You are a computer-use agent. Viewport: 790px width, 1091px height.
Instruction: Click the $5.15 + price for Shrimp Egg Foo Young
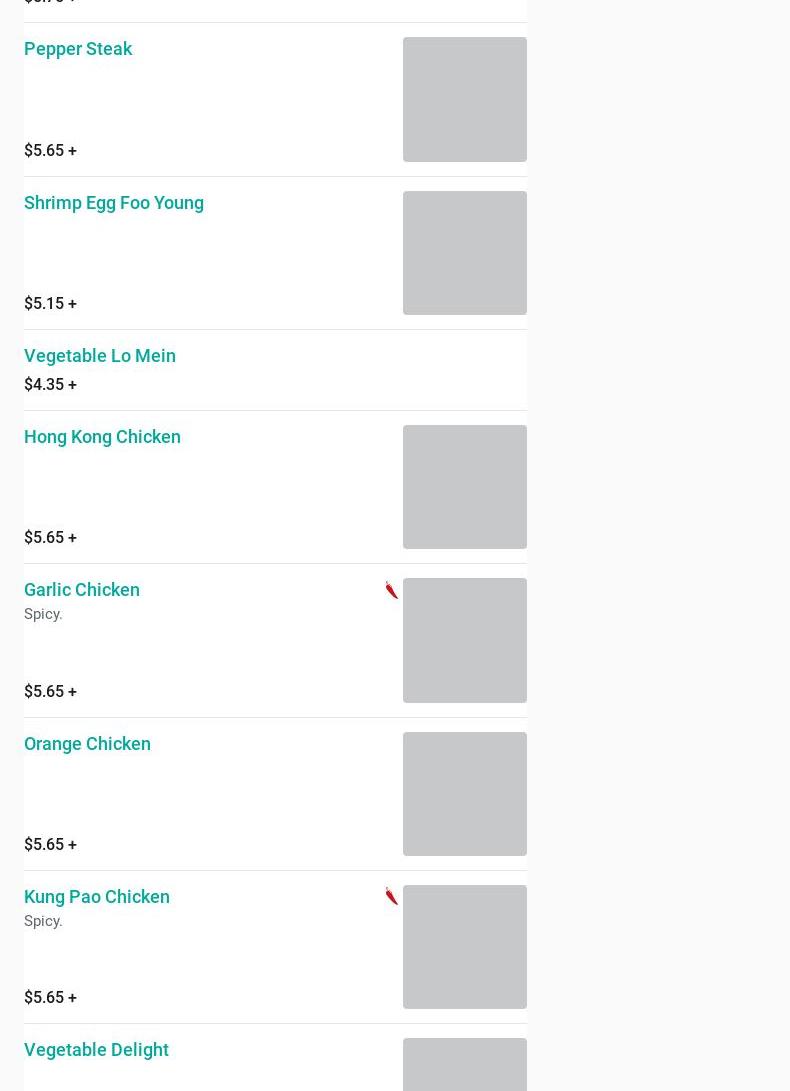tap(50, 304)
